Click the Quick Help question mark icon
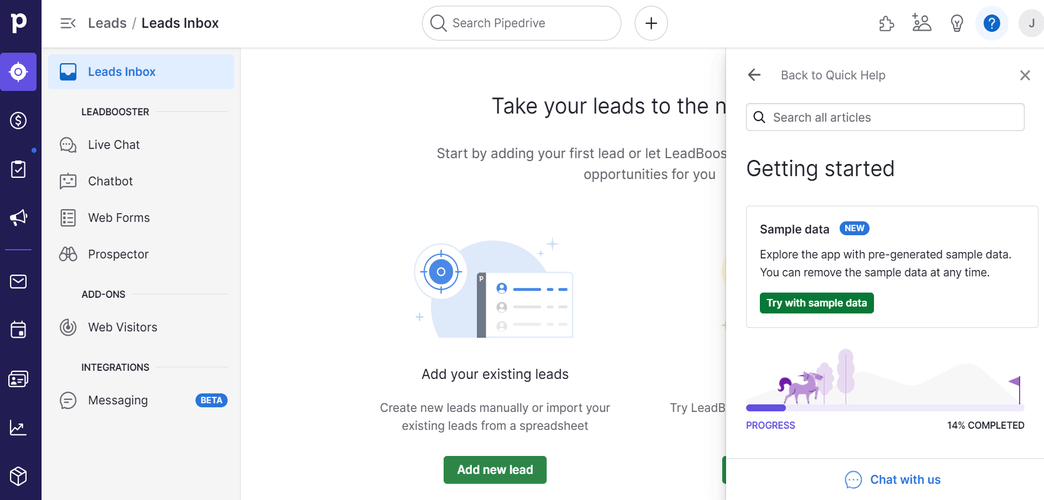Screen dimensions: 1044x500 click(x=991, y=24)
